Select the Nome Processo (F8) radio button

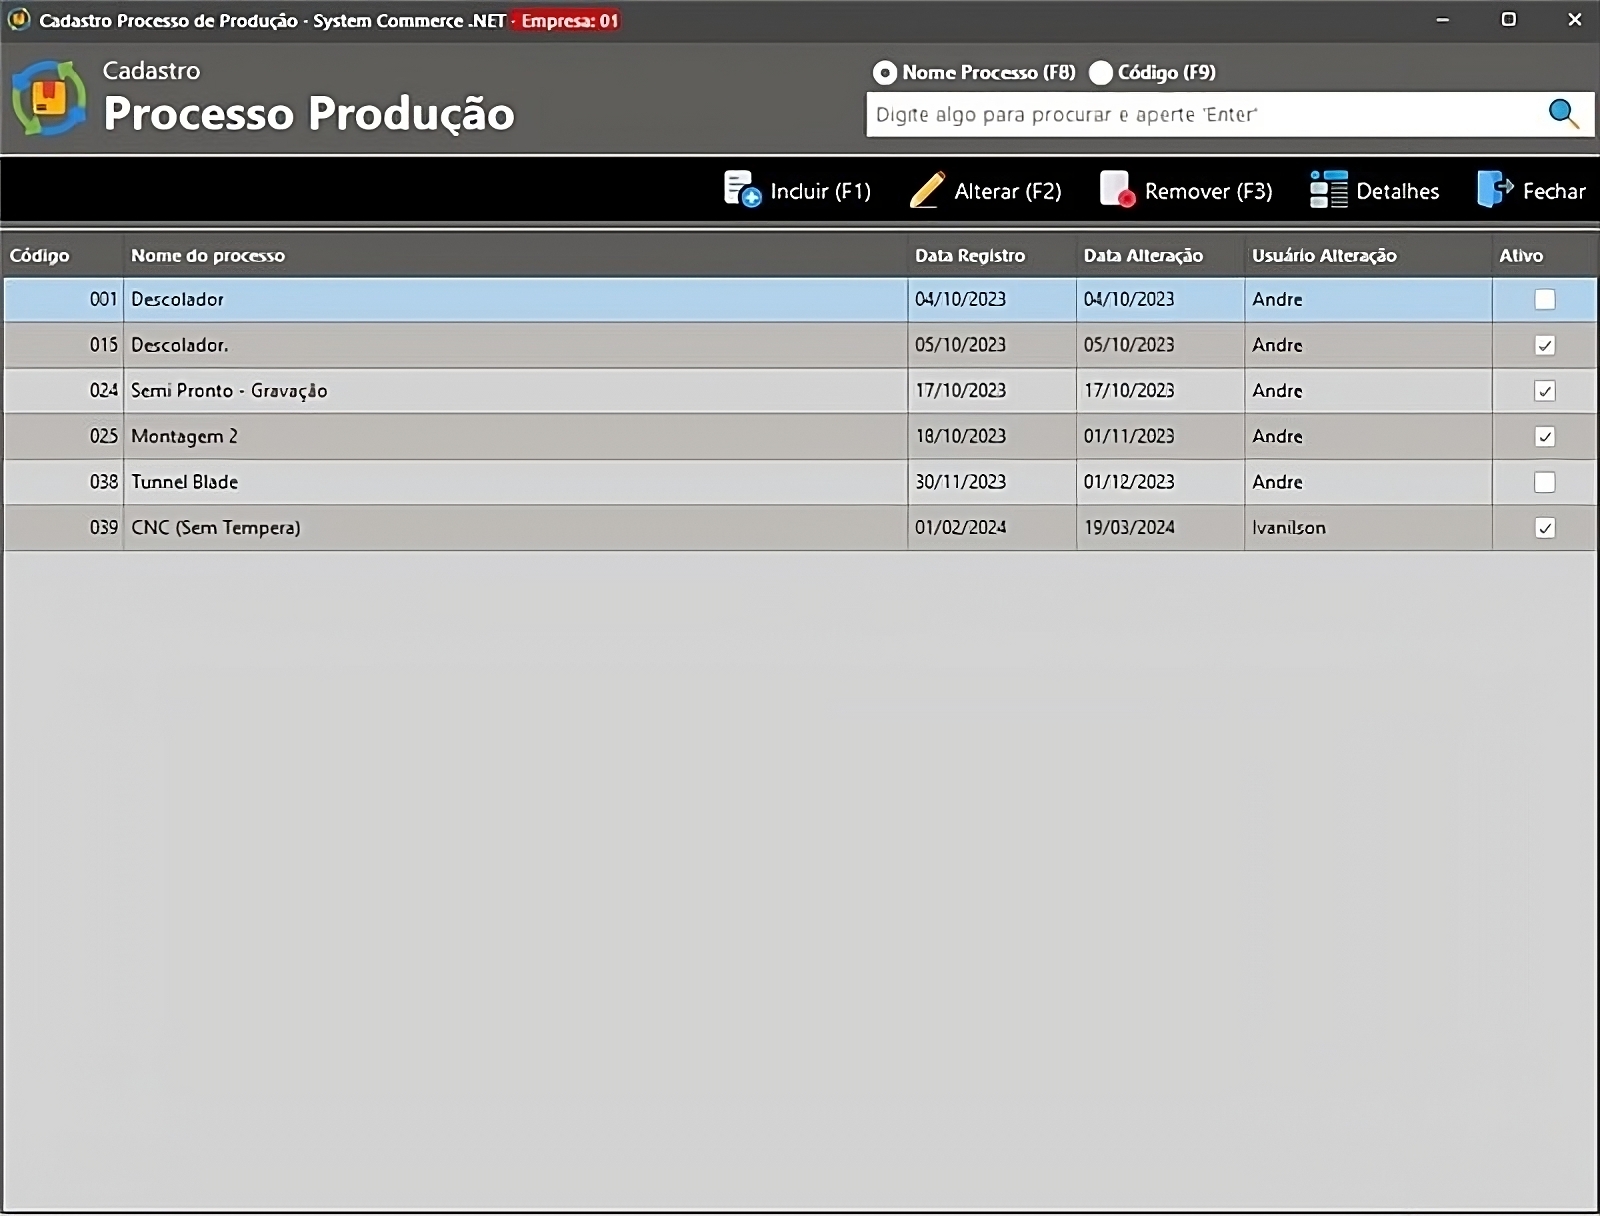885,73
